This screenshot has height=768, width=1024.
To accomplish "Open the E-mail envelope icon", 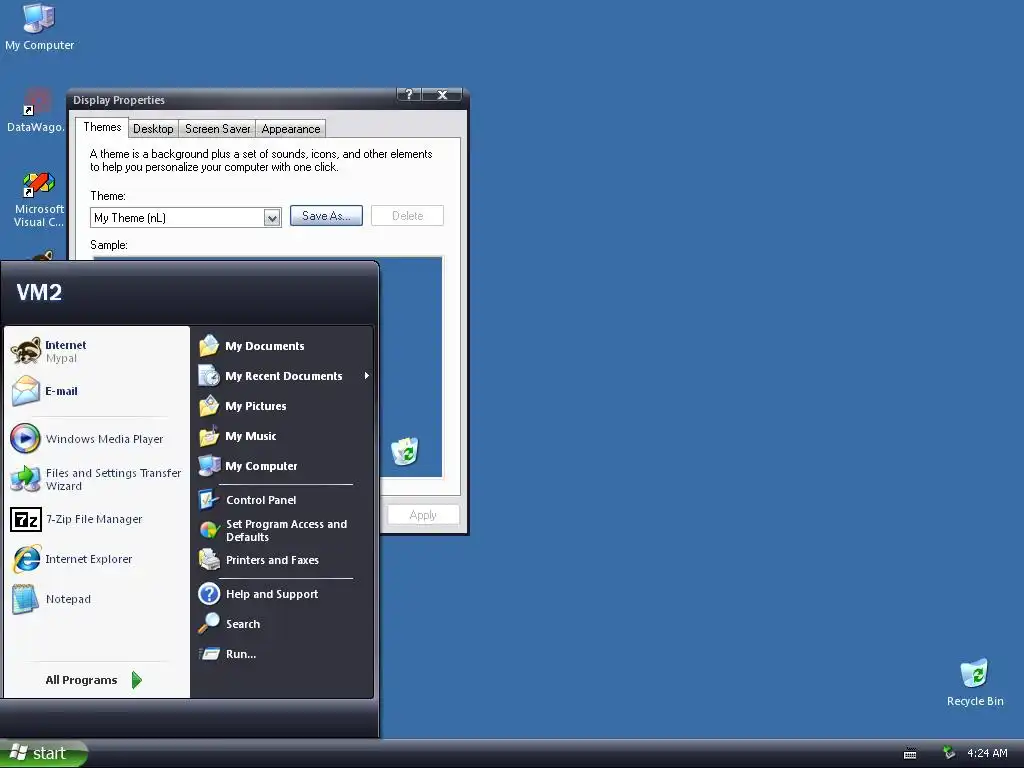I will point(26,391).
